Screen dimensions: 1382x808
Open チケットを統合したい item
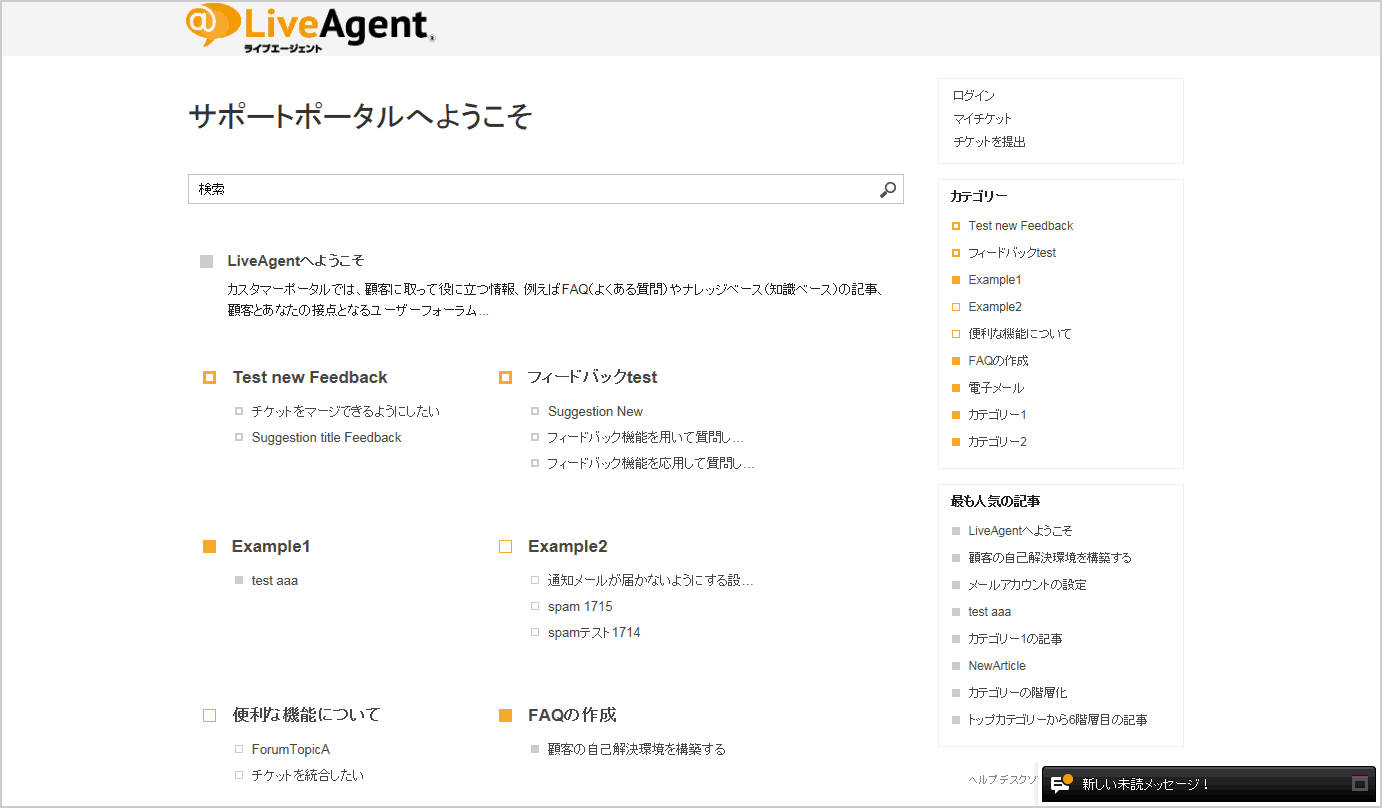pyautogui.click(x=308, y=775)
